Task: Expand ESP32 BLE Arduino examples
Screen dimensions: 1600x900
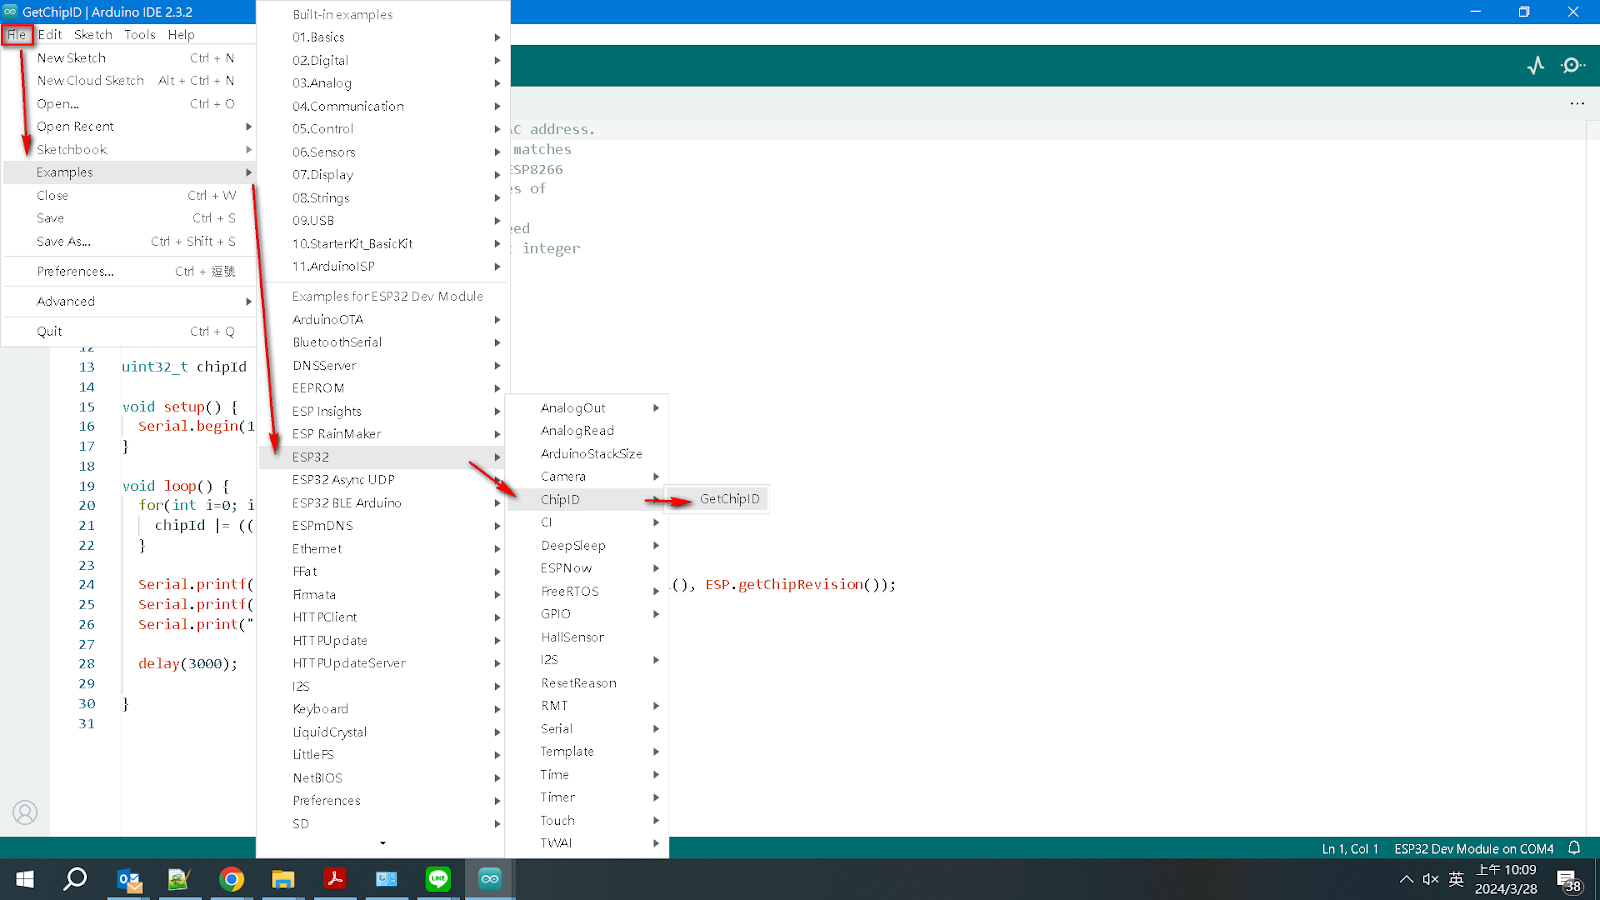Action: [384, 503]
